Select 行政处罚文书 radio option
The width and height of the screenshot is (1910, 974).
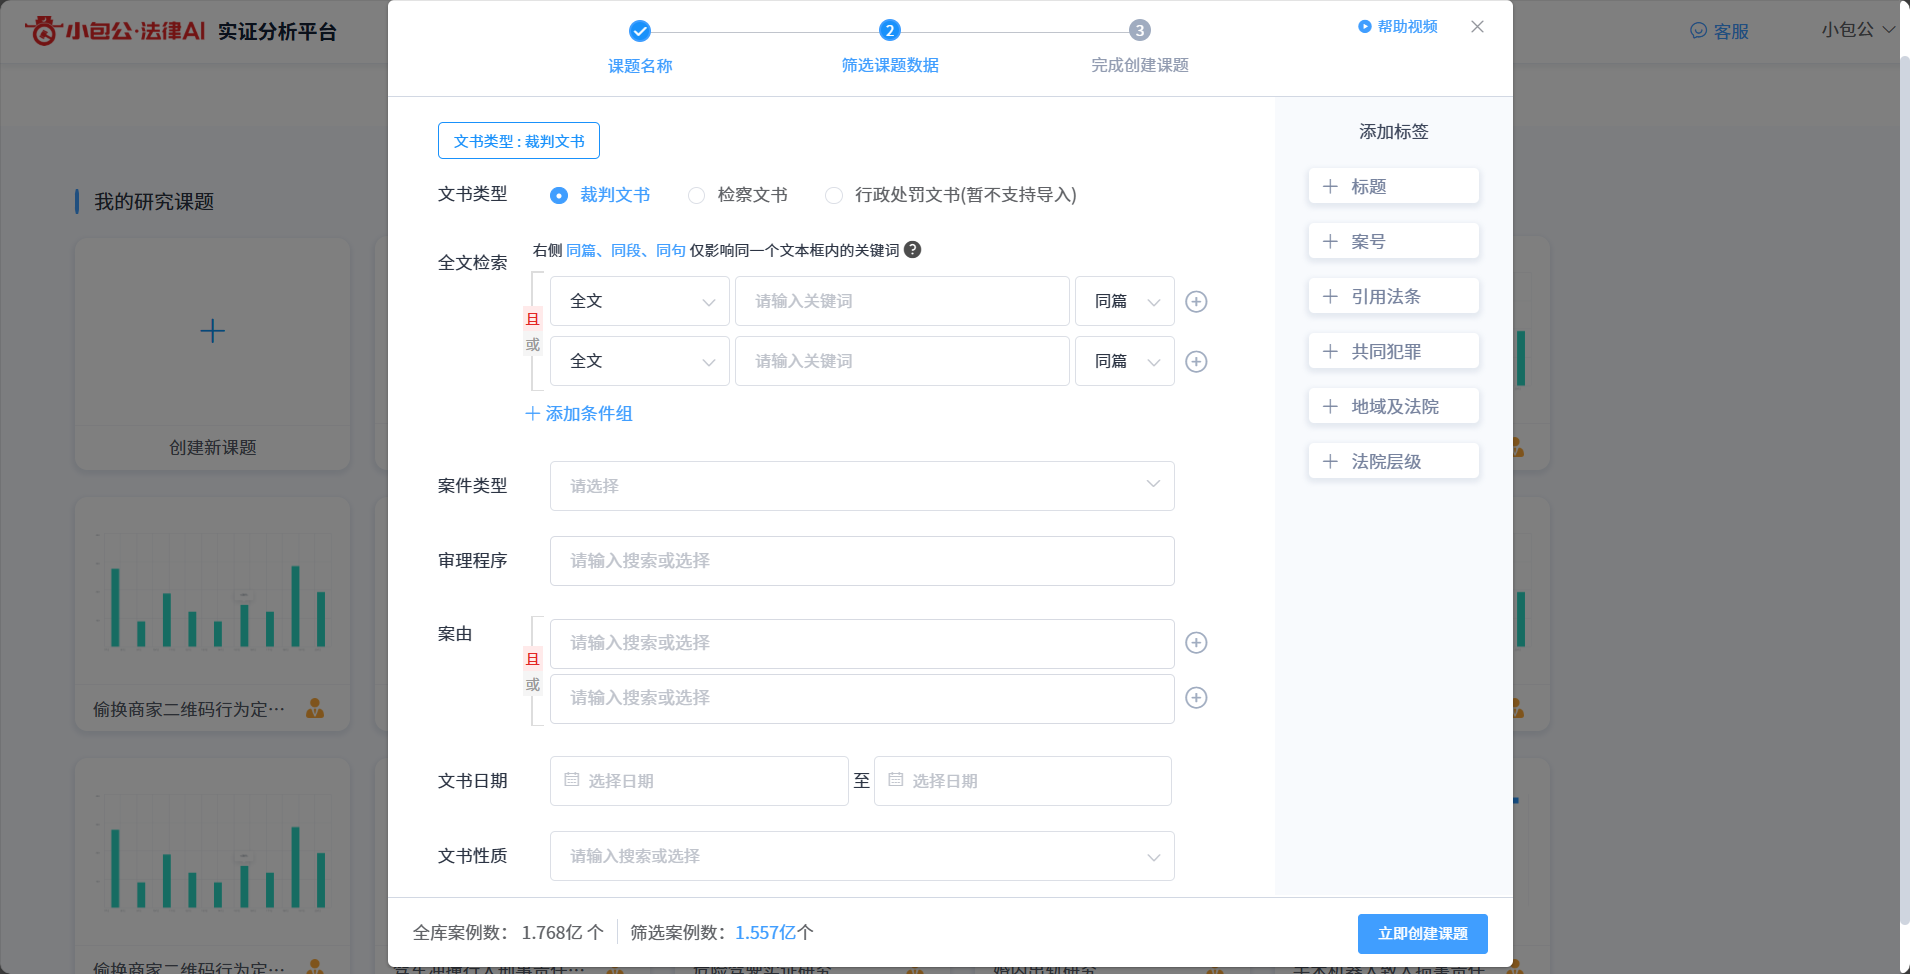point(834,196)
